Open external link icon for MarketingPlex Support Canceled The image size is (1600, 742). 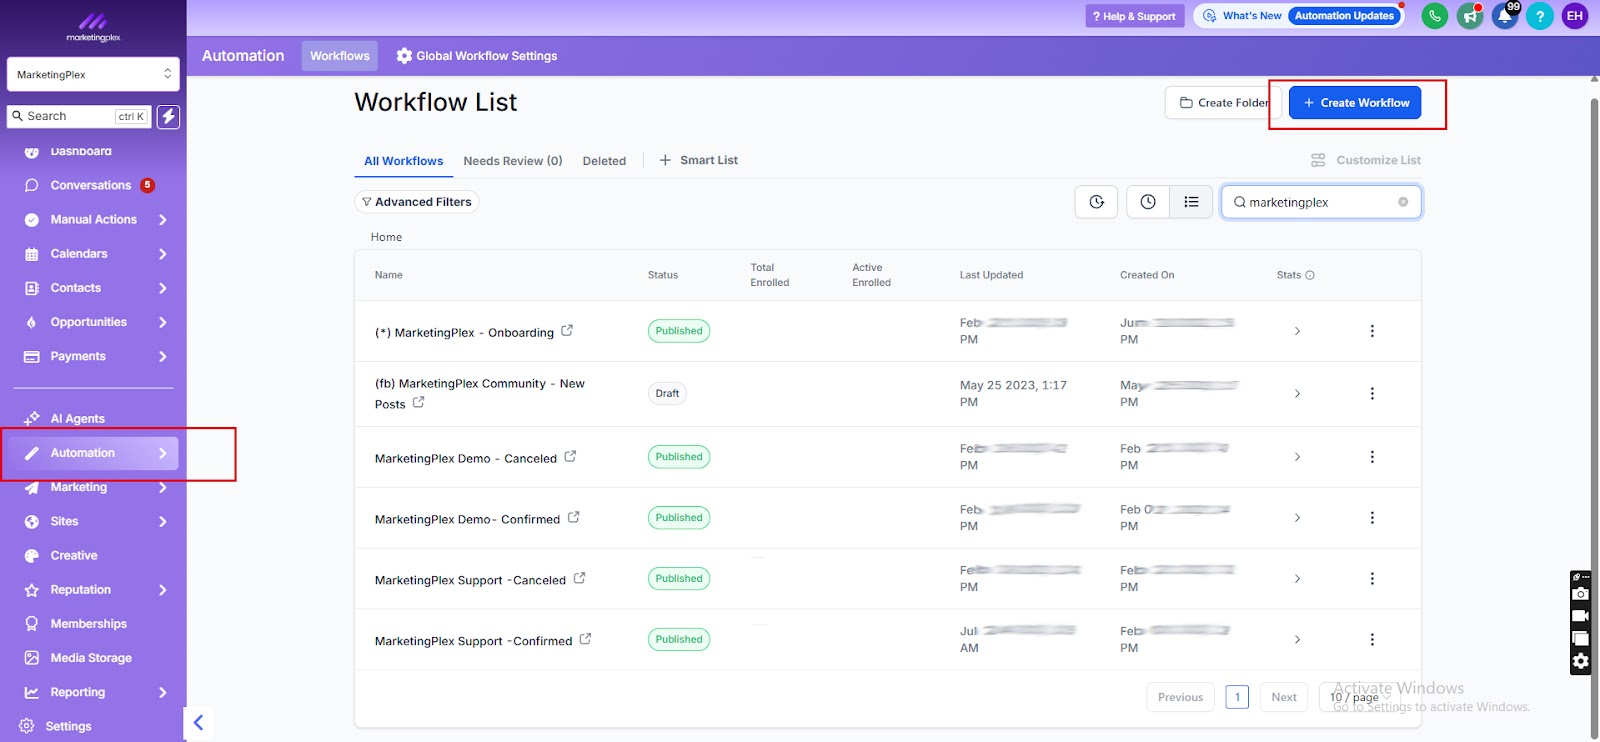(579, 578)
